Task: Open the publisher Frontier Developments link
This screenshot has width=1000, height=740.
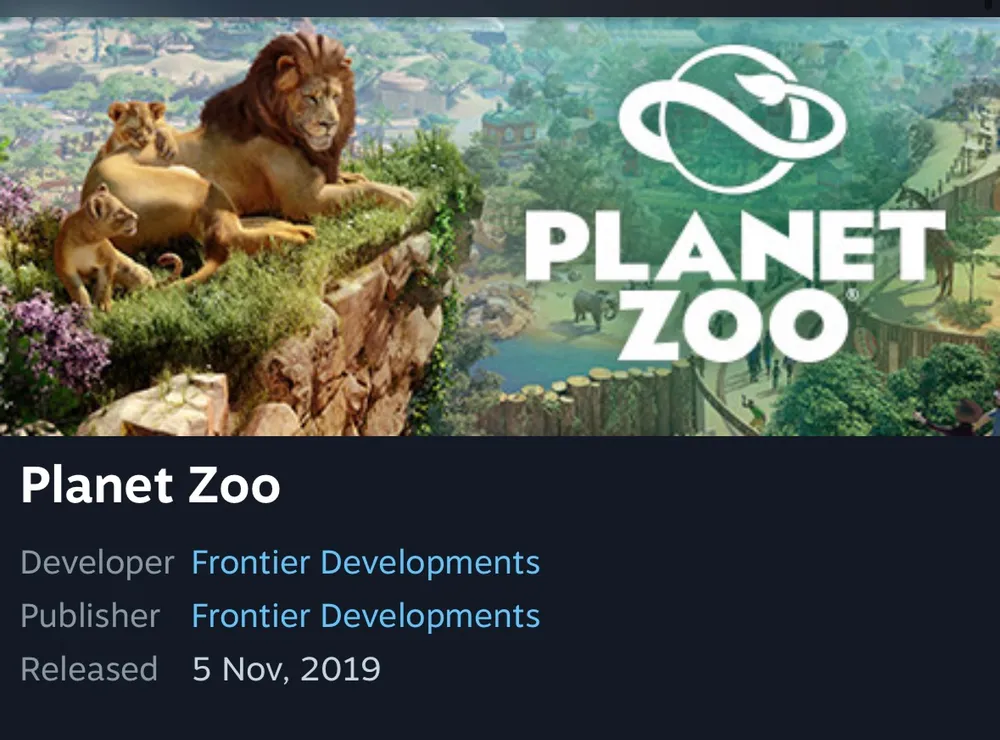Action: 365,616
